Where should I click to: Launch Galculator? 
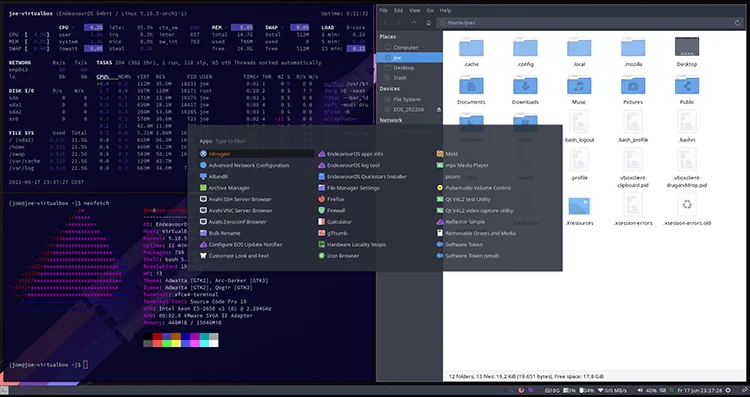(x=335, y=222)
